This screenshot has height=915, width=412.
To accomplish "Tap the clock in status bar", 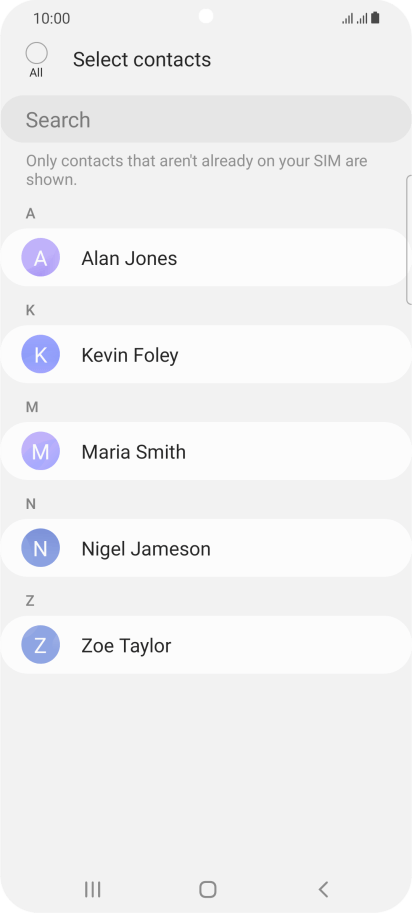I will 51,18.
